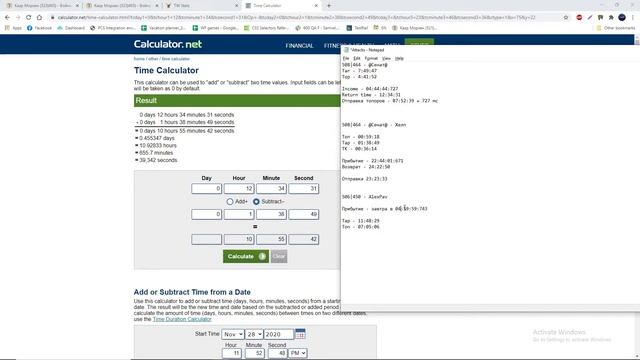Open the Chrome three-dot menu

[x=633, y=18]
